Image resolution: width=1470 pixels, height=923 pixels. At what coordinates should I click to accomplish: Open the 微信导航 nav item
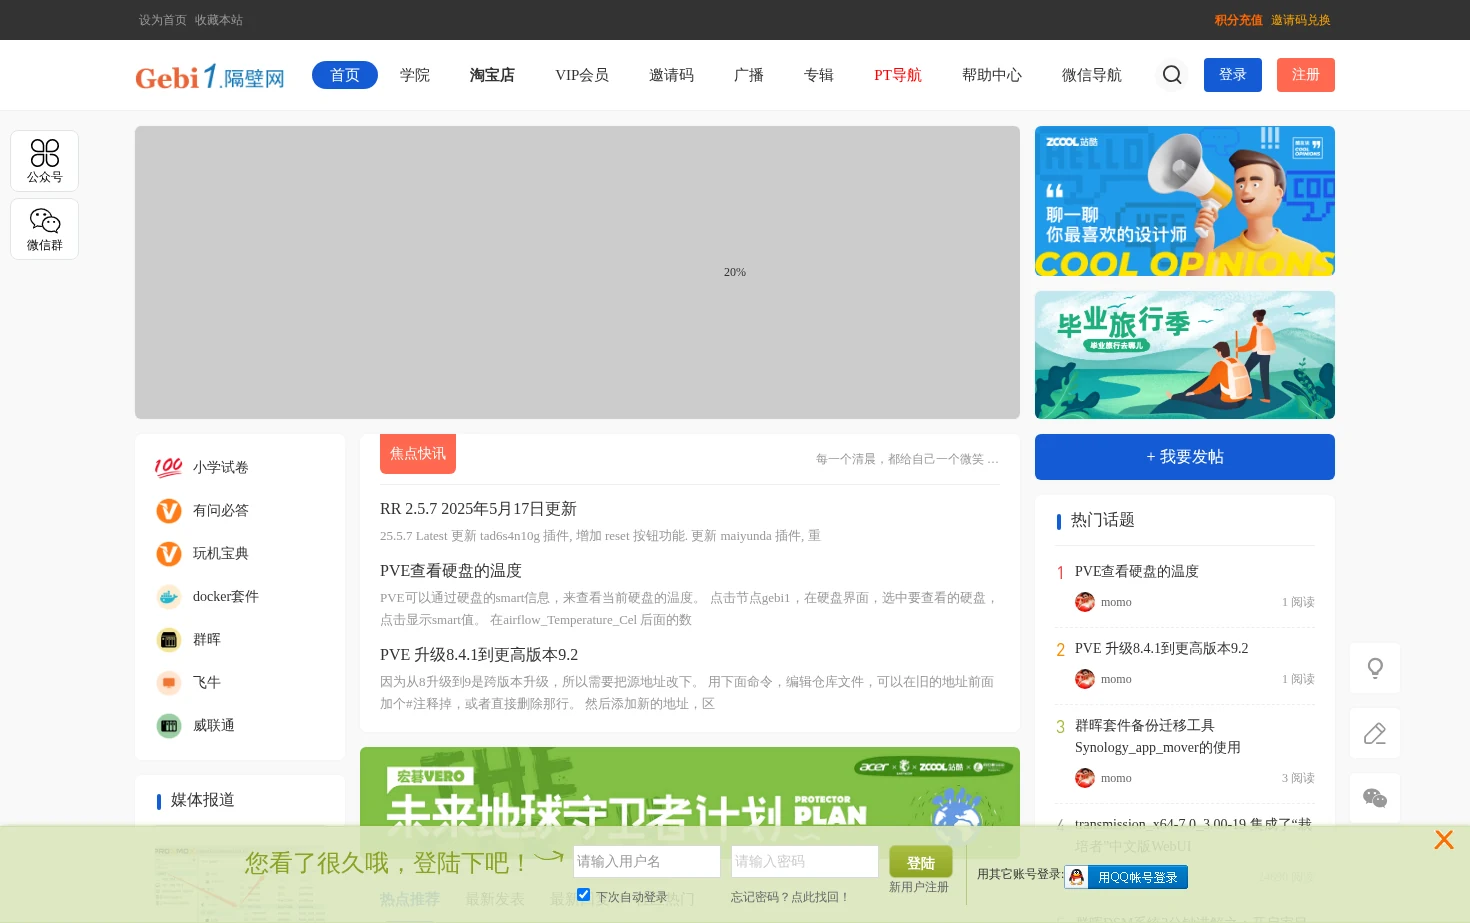pos(1092,75)
